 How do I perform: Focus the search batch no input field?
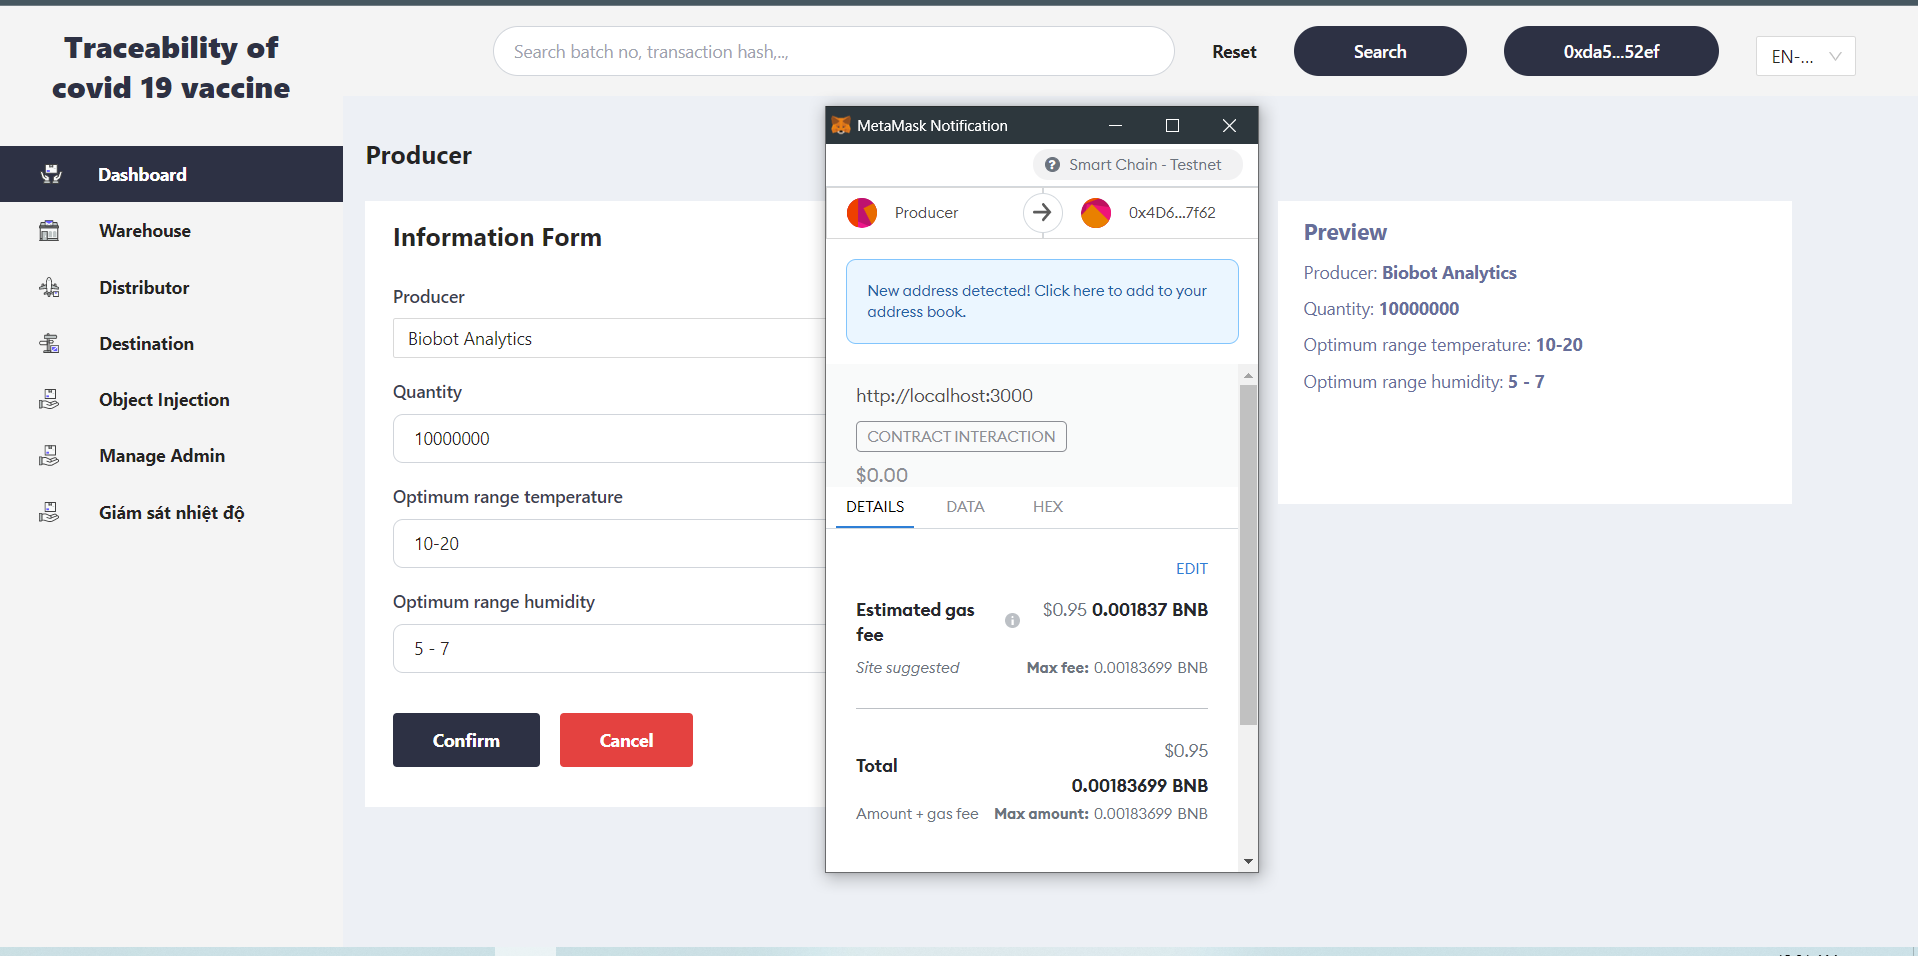[x=833, y=51]
